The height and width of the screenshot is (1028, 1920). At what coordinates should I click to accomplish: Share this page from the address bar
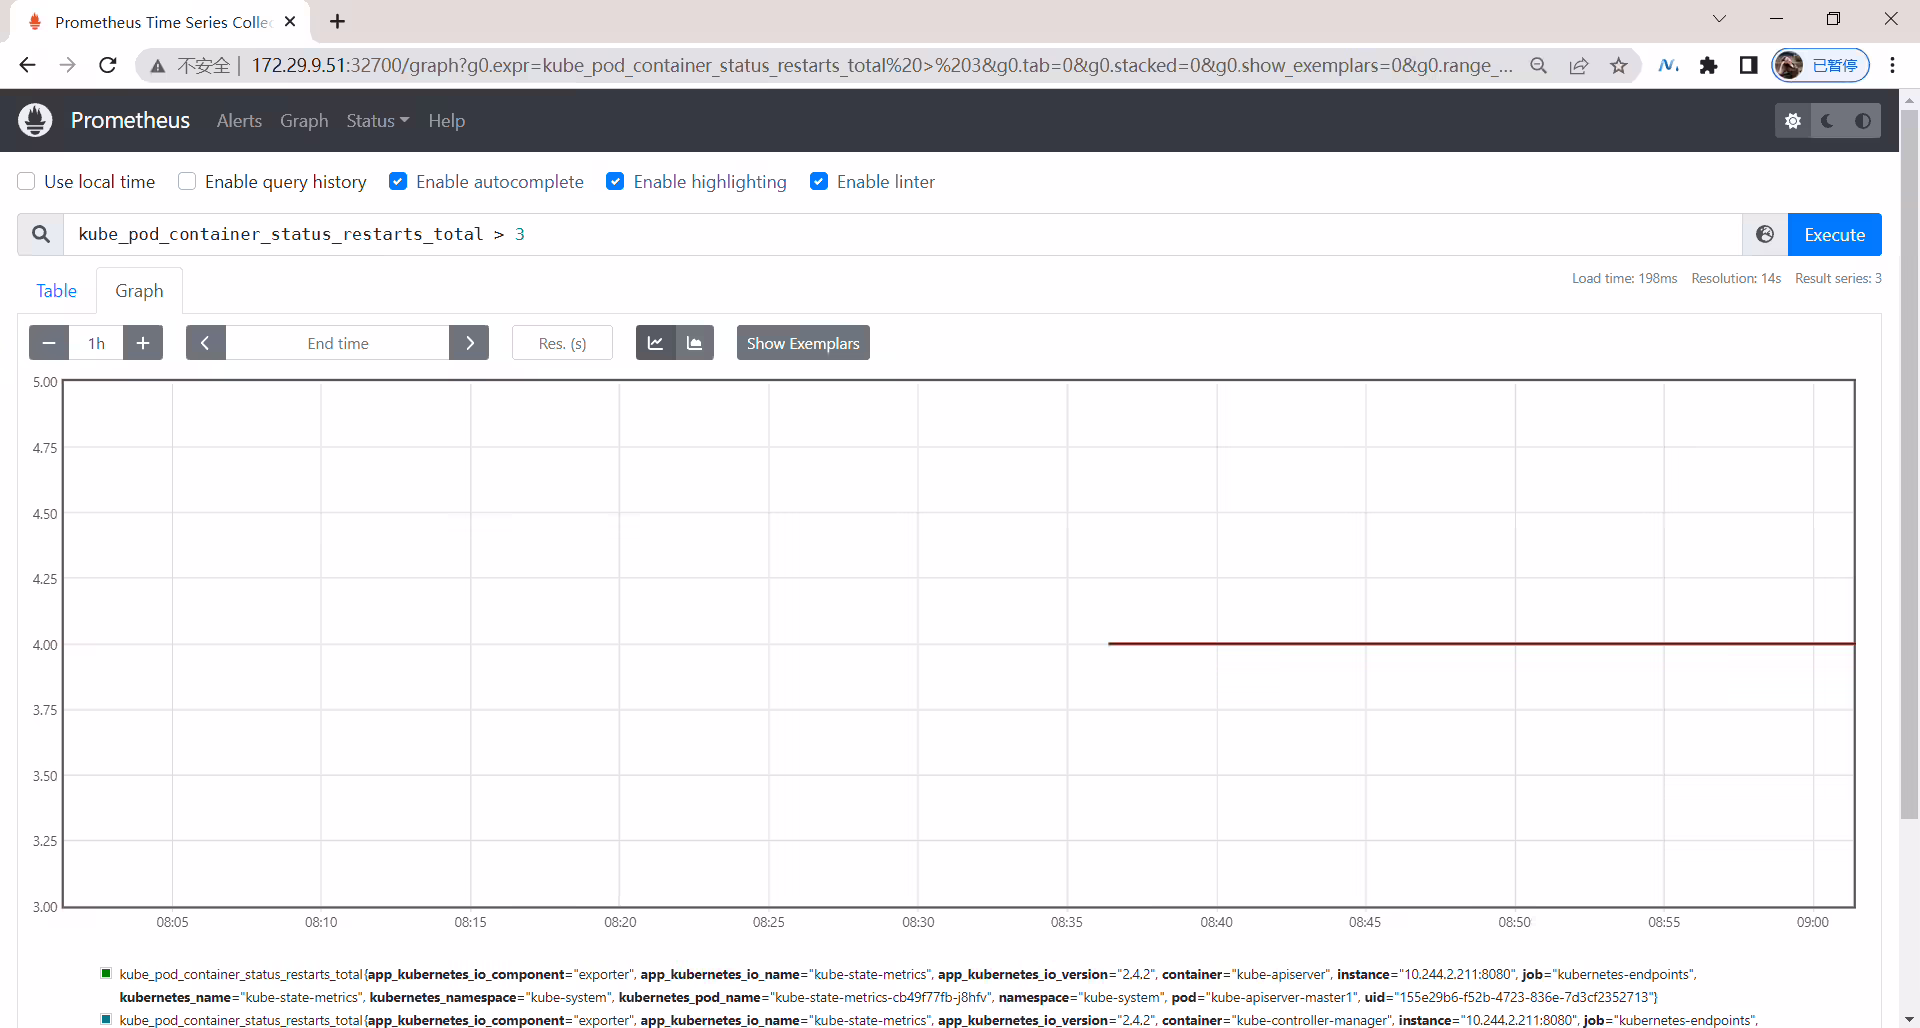[1579, 66]
